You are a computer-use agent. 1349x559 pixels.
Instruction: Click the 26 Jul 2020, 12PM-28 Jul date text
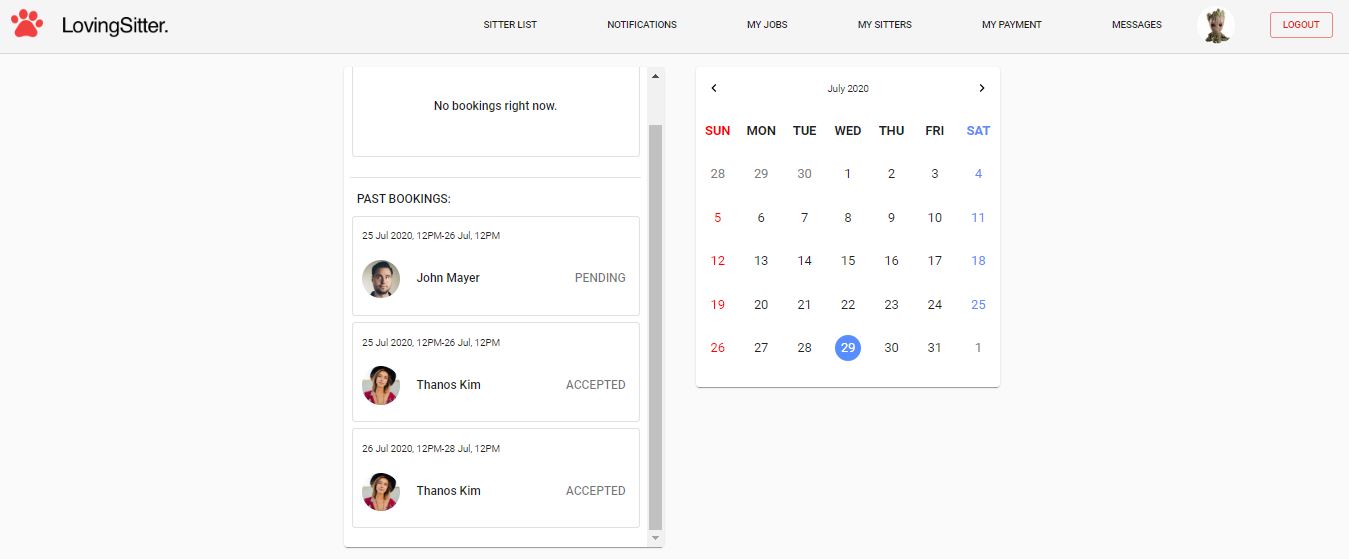(x=431, y=449)
